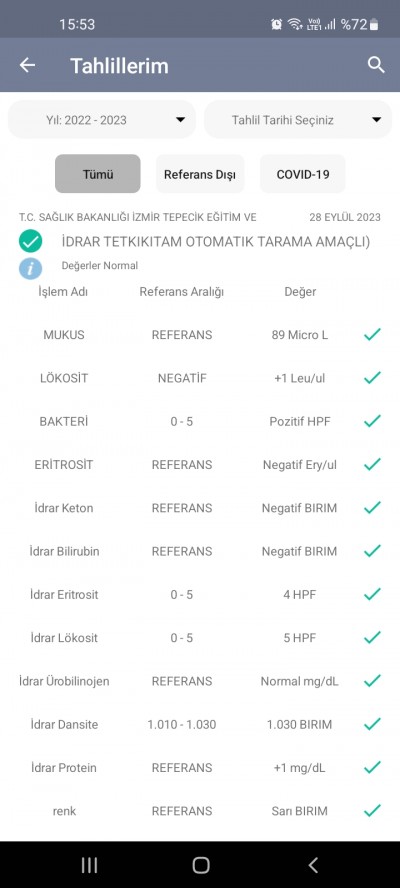The height and width of the screenshot is (888, 400).
Task: Tap the checkmark beside MUKUS result
Action: (x=372, y=335)
